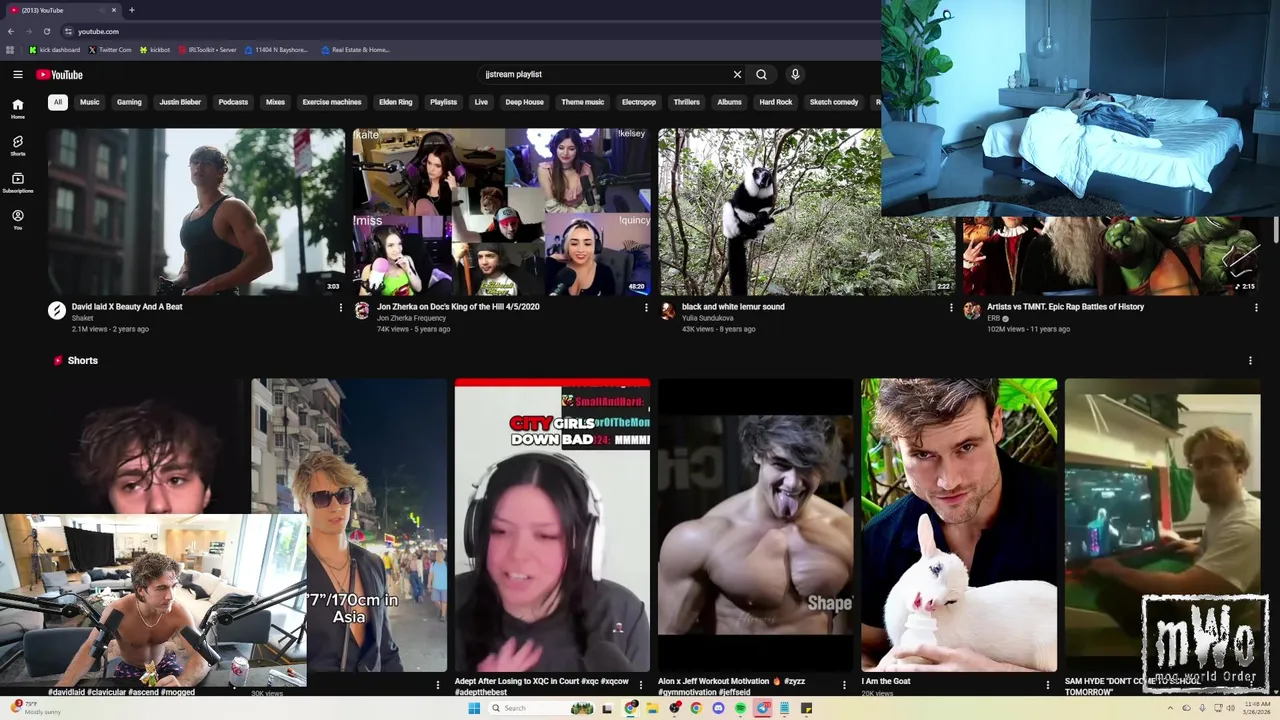The image size is (1280, 720).
Task: Open Real Estate & Home bookmark
Action: click(x=356, y=49)
